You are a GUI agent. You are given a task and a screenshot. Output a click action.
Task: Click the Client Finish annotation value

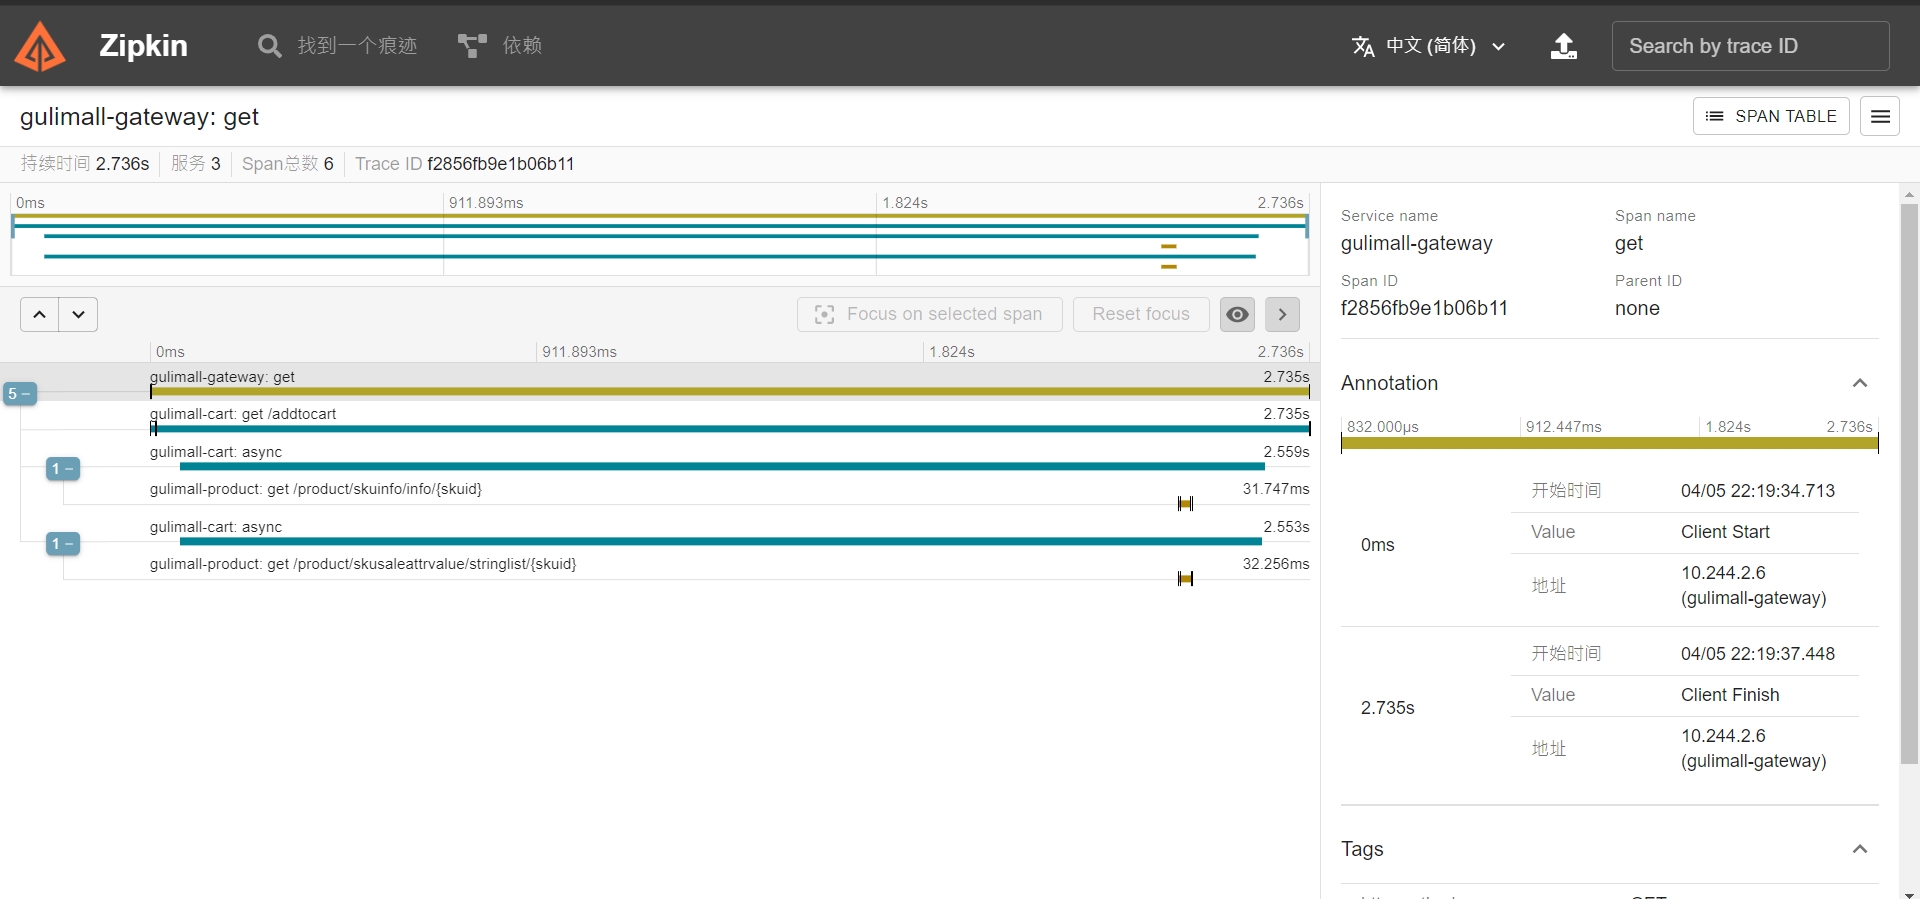tap(1730, 695)
